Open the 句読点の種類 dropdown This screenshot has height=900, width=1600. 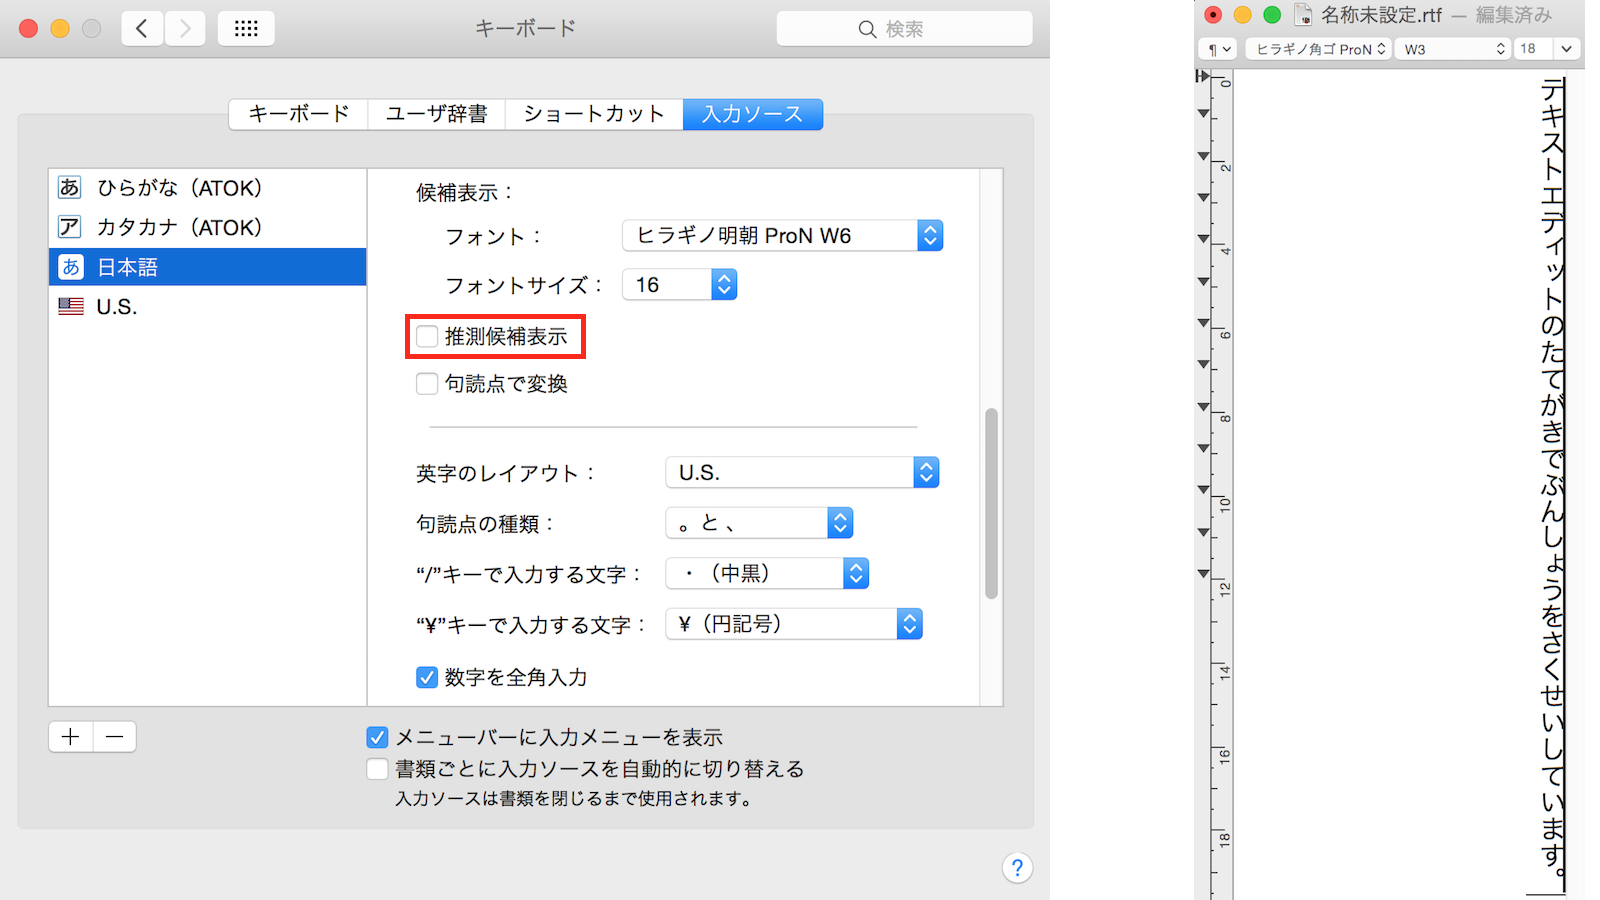[759, 523]
